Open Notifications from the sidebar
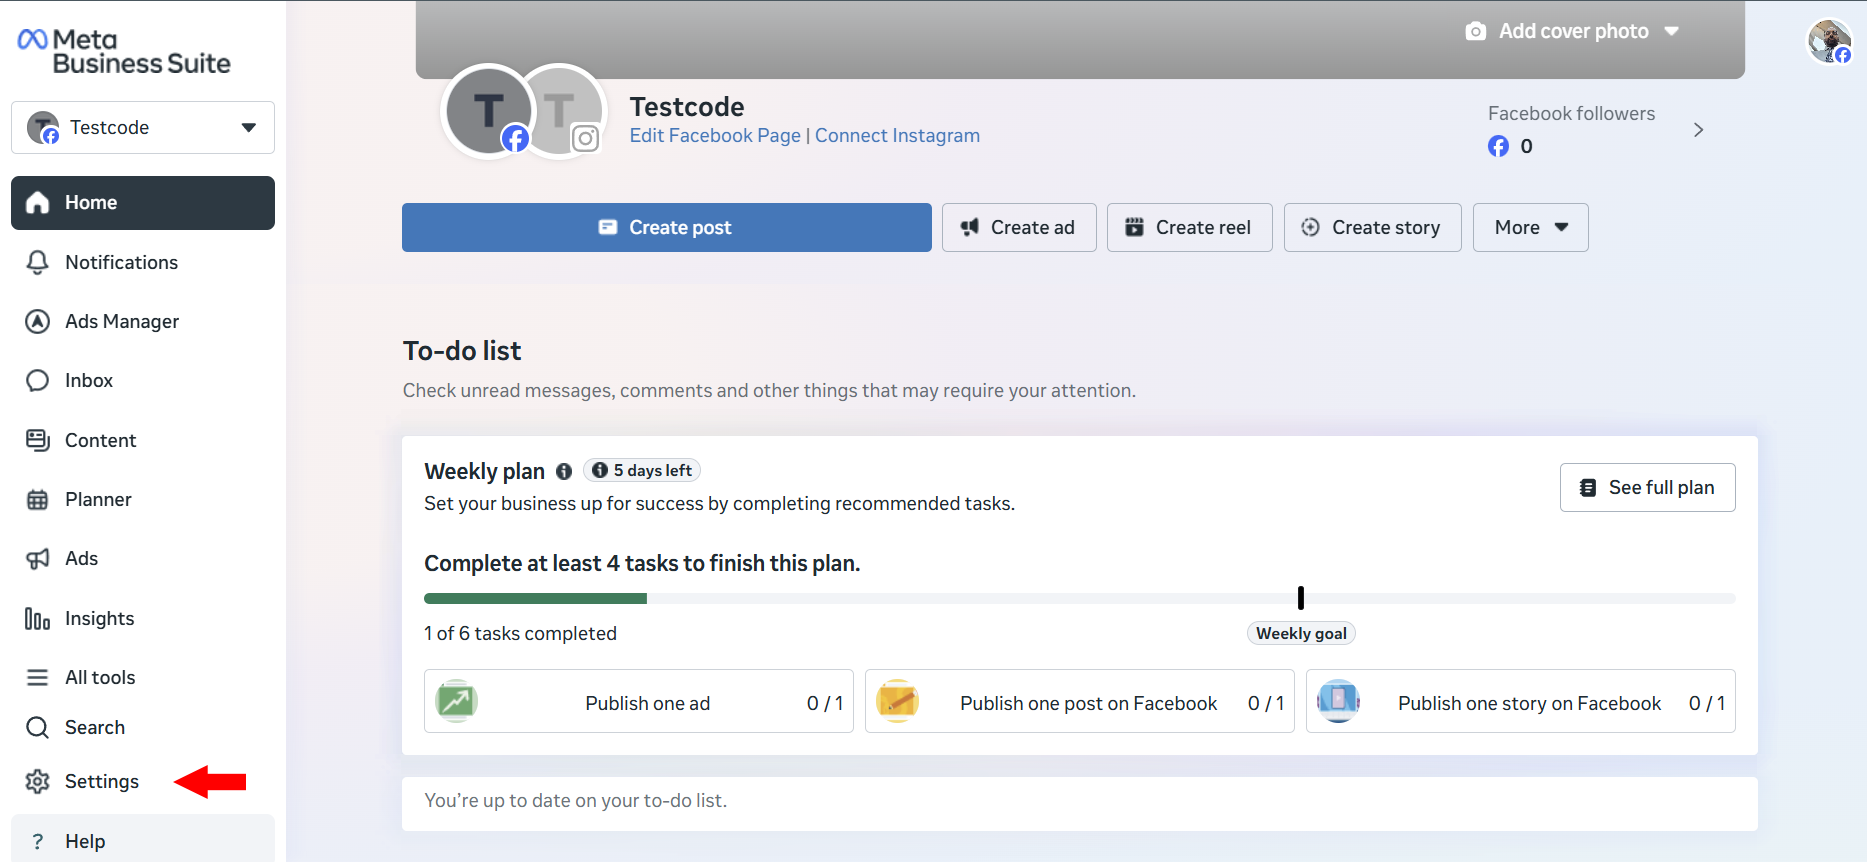The image size is (1867, 862). [143, 262]
